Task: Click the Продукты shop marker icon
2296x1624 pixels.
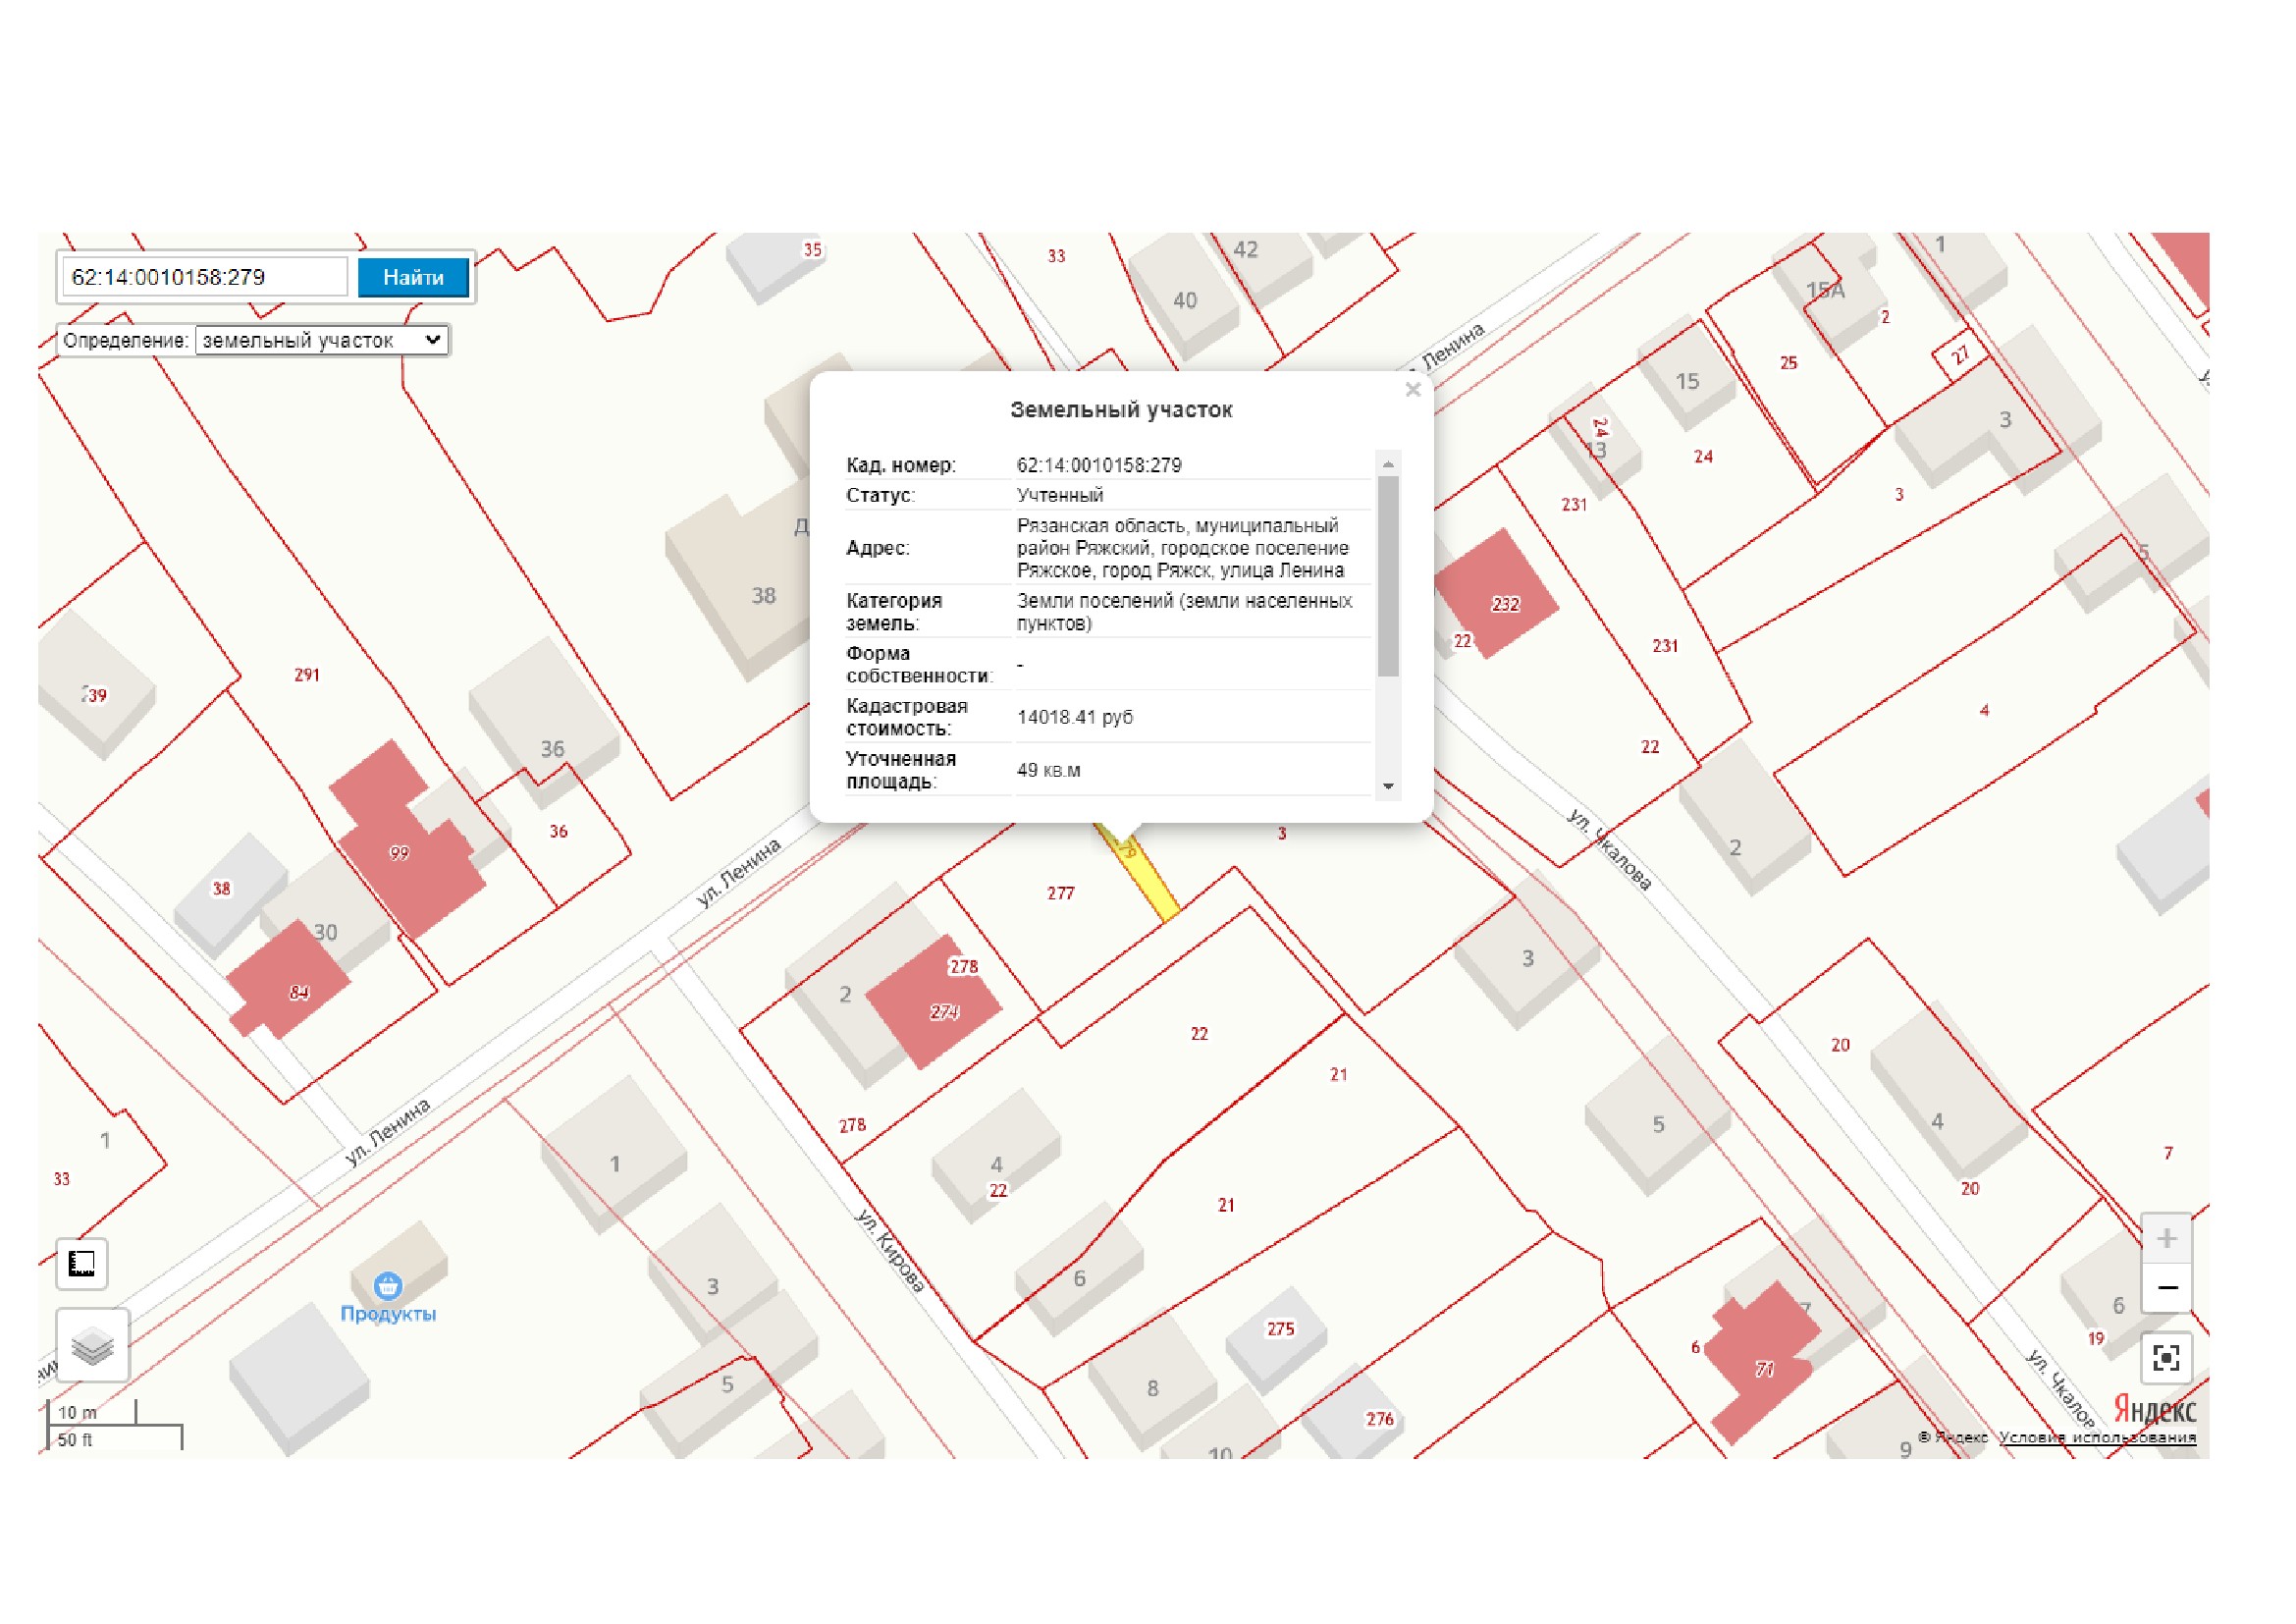Action: click(388, 1285)
